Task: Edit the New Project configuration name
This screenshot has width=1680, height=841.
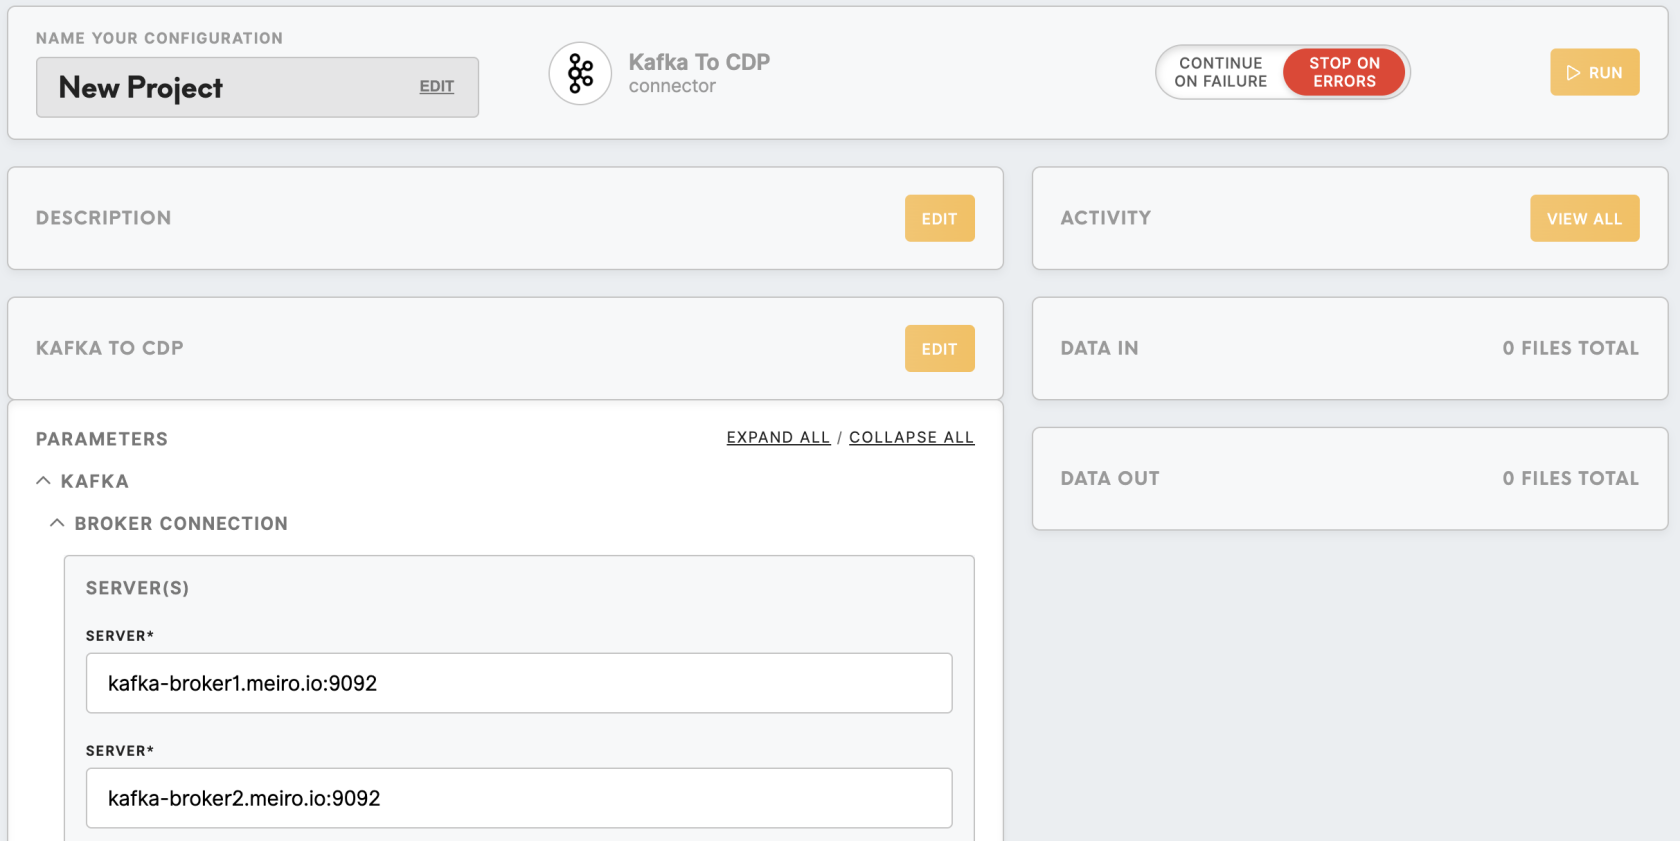Action: [x=436, y=87]
